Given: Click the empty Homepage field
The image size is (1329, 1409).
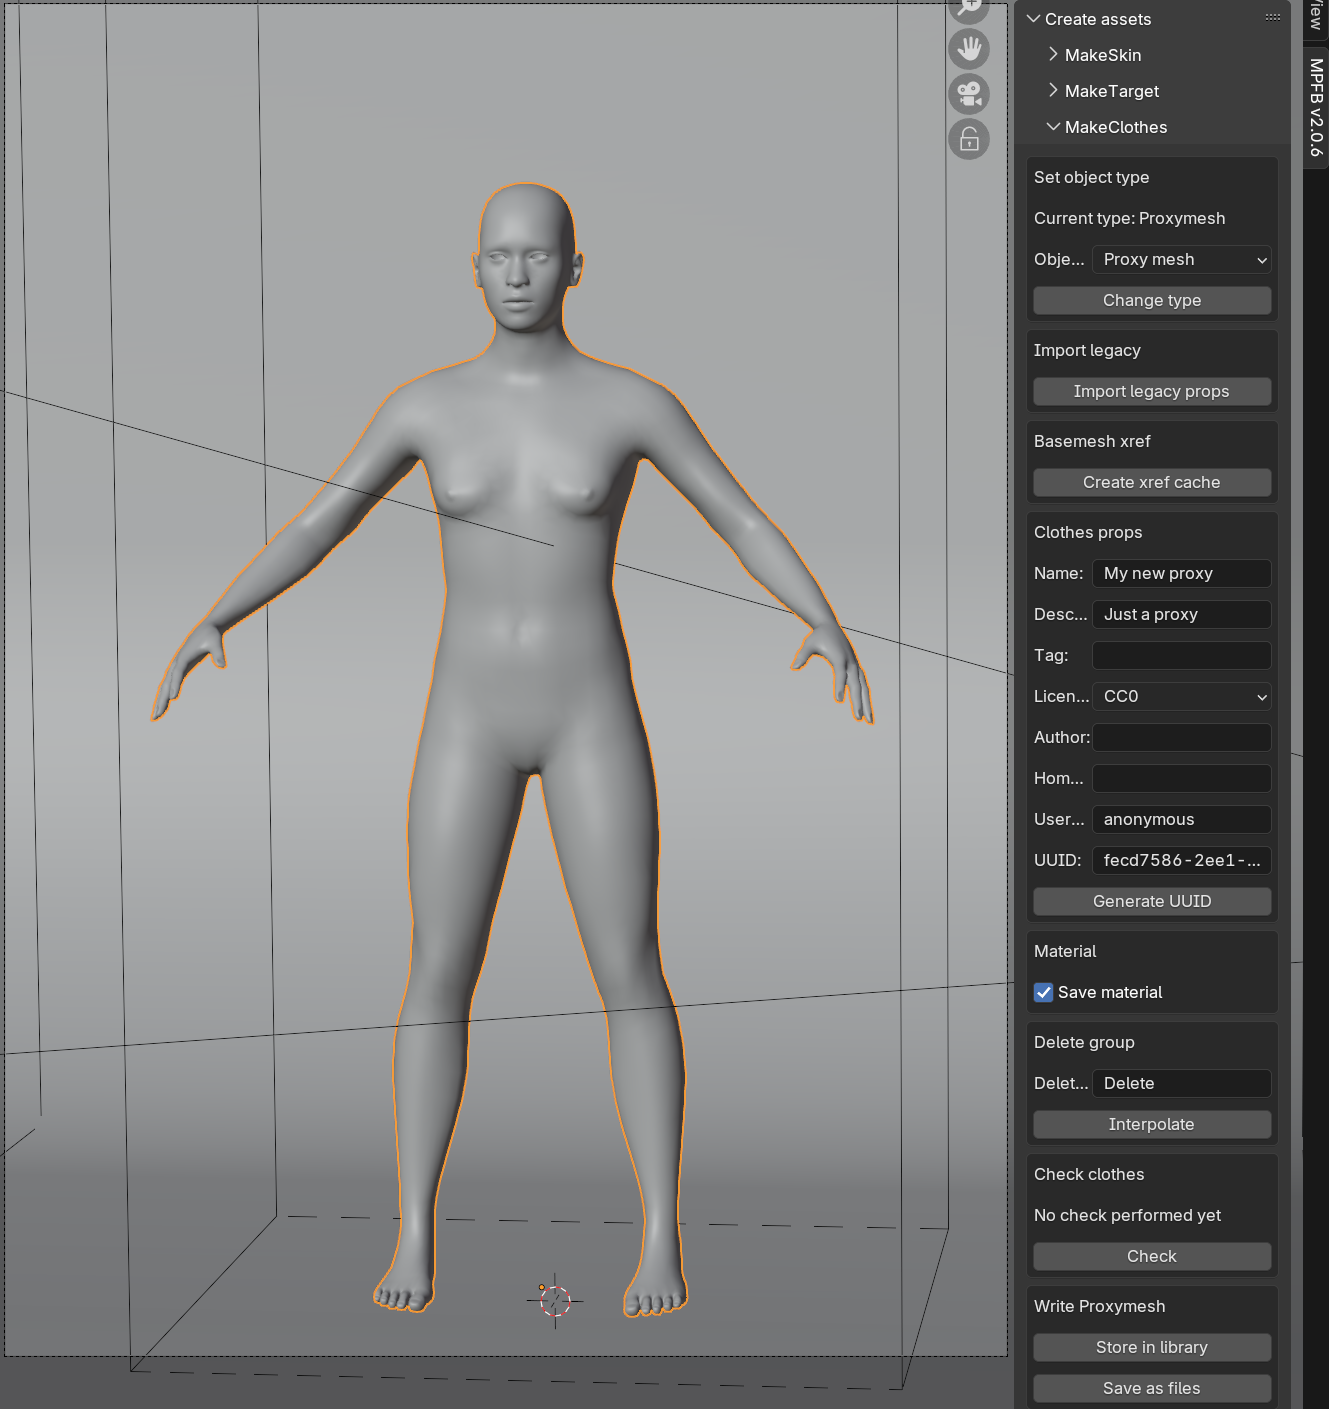Looking at the screenshot, I should (x=1182, y=778).
